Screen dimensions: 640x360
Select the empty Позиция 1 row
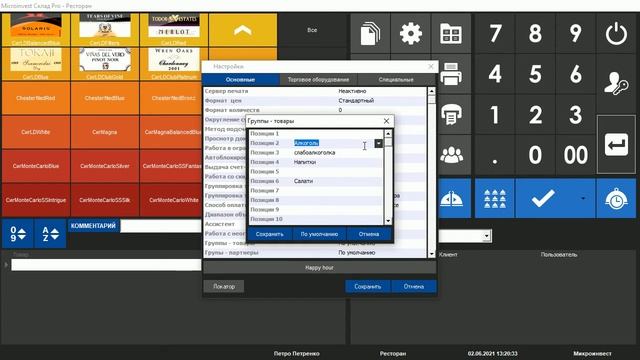(316, 133)
